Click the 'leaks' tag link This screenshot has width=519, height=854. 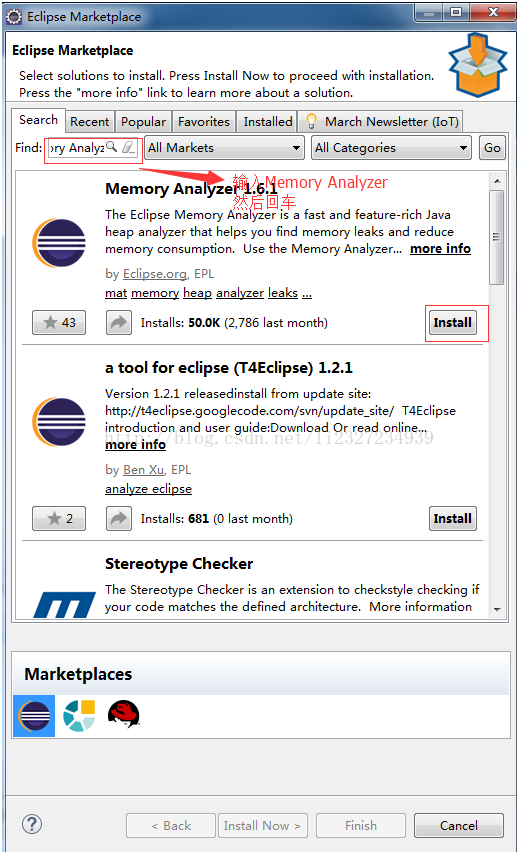click(283, 293)
